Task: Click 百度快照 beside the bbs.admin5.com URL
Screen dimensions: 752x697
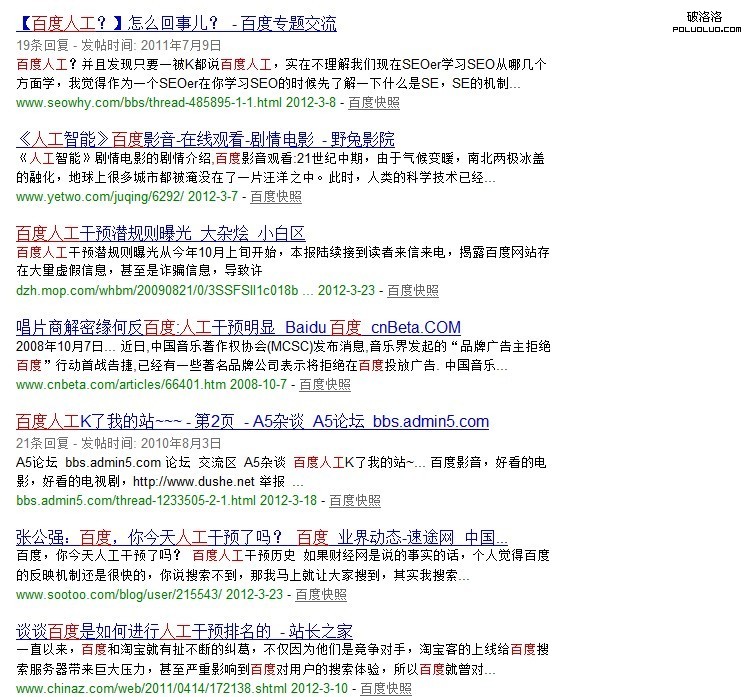Action: tap(355, 500)
